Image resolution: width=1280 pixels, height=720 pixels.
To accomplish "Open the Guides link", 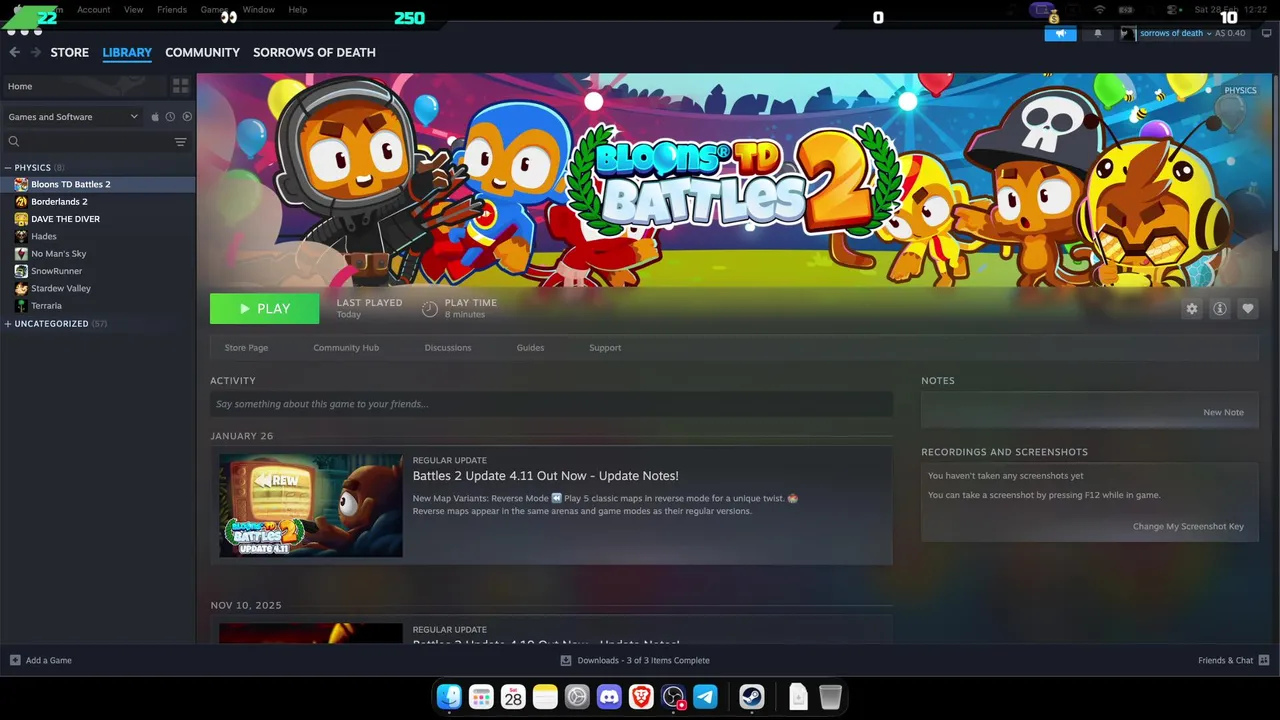I will 530,348.
